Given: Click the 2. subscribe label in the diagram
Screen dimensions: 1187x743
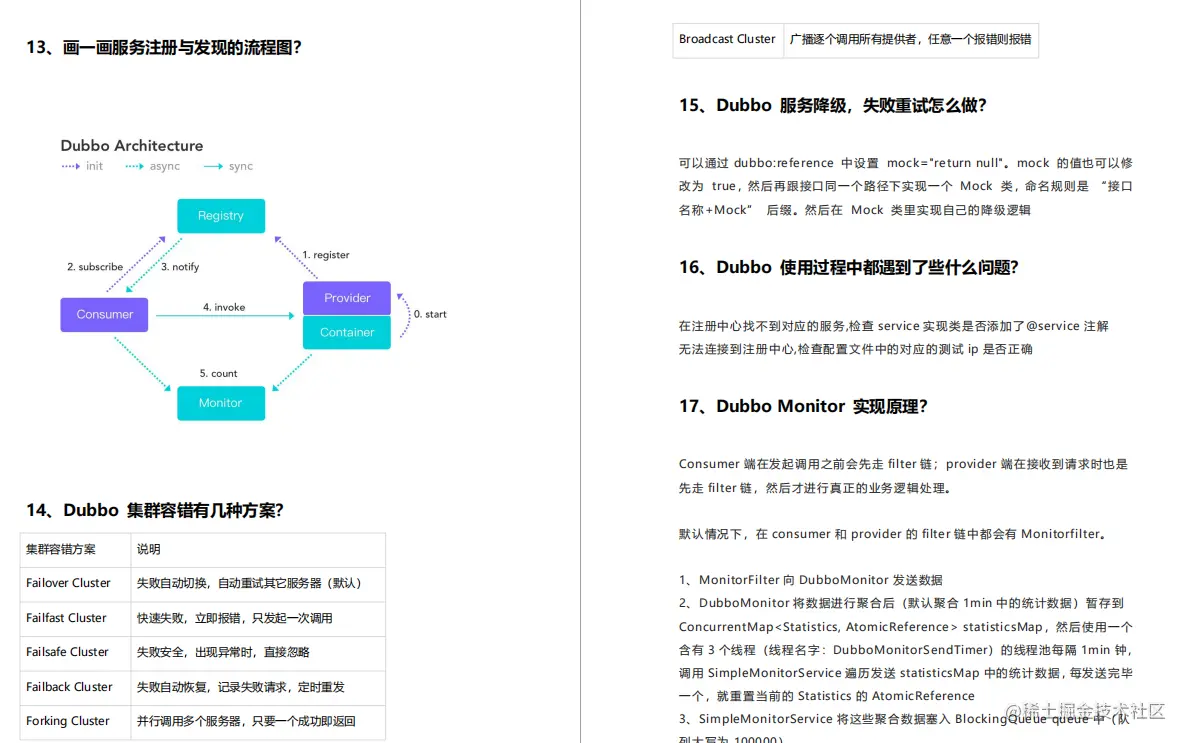Looking at the screenshot, I should tap(95, 267).
